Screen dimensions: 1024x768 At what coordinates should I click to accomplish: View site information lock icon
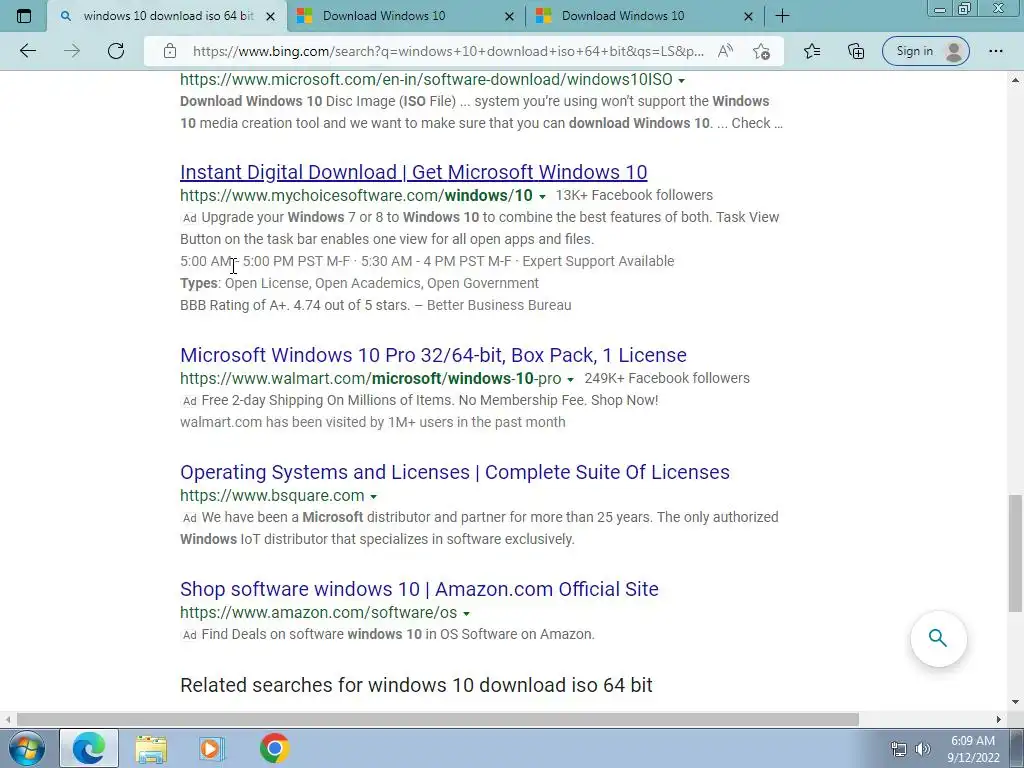click(170, 51)
